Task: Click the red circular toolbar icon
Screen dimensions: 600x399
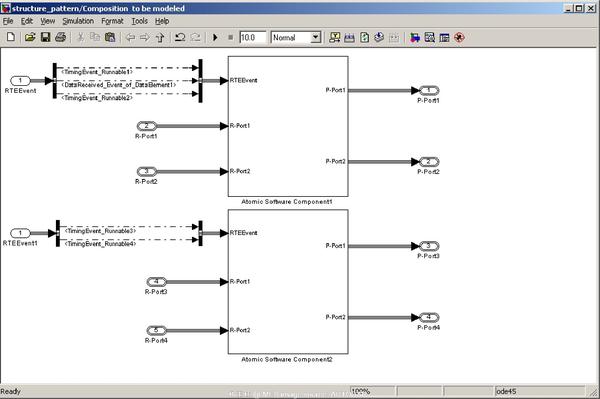Action: [x=459, y=37]
